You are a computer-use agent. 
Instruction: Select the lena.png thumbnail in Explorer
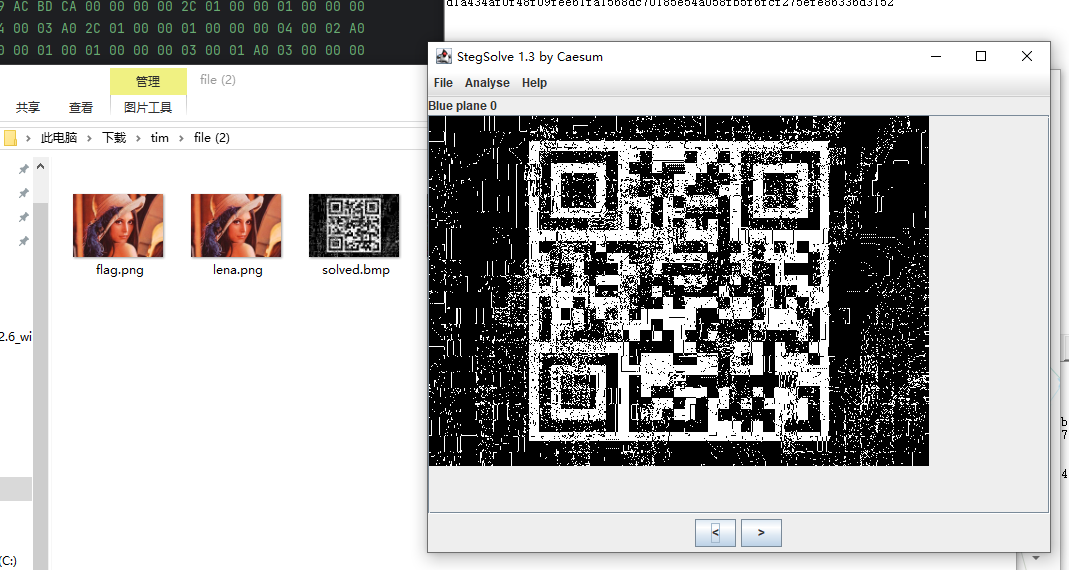point(236,226)
